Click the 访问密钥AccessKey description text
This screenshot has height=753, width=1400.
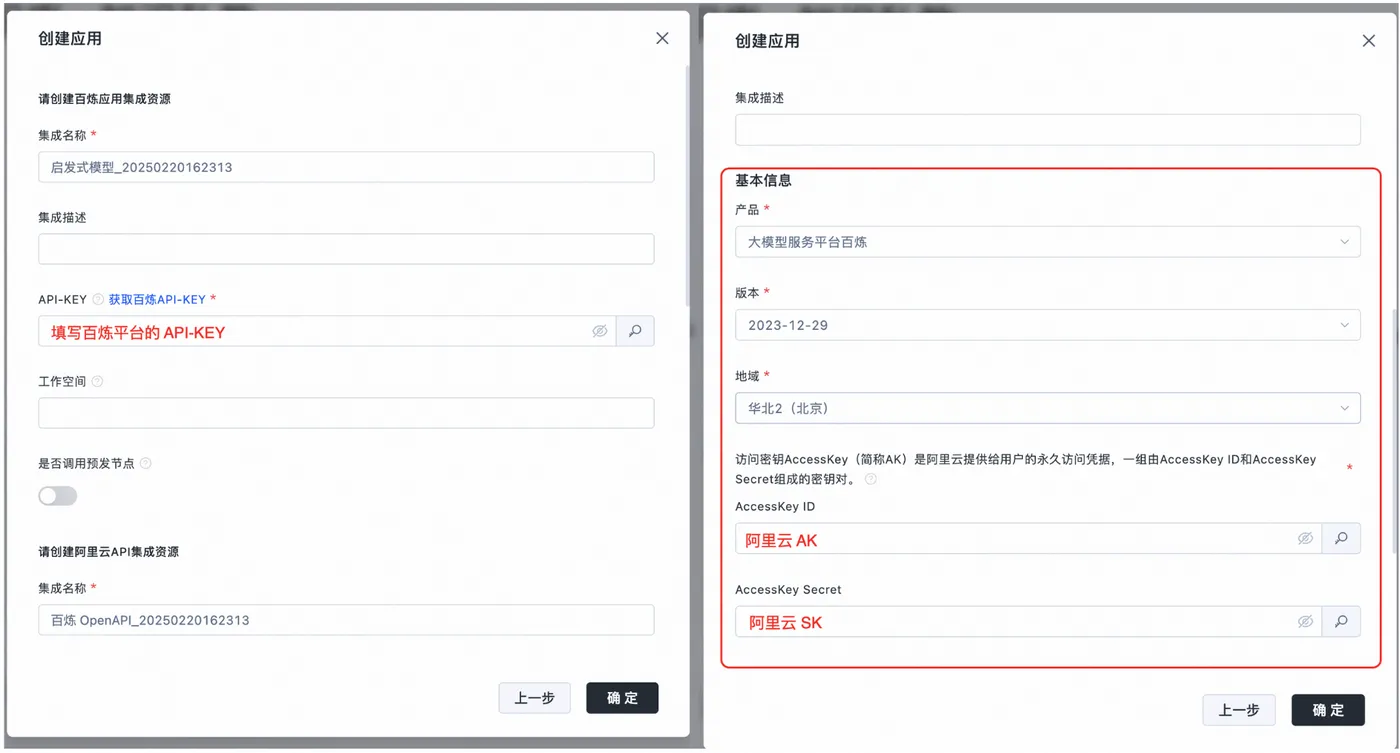click(x=1026, y=469)
